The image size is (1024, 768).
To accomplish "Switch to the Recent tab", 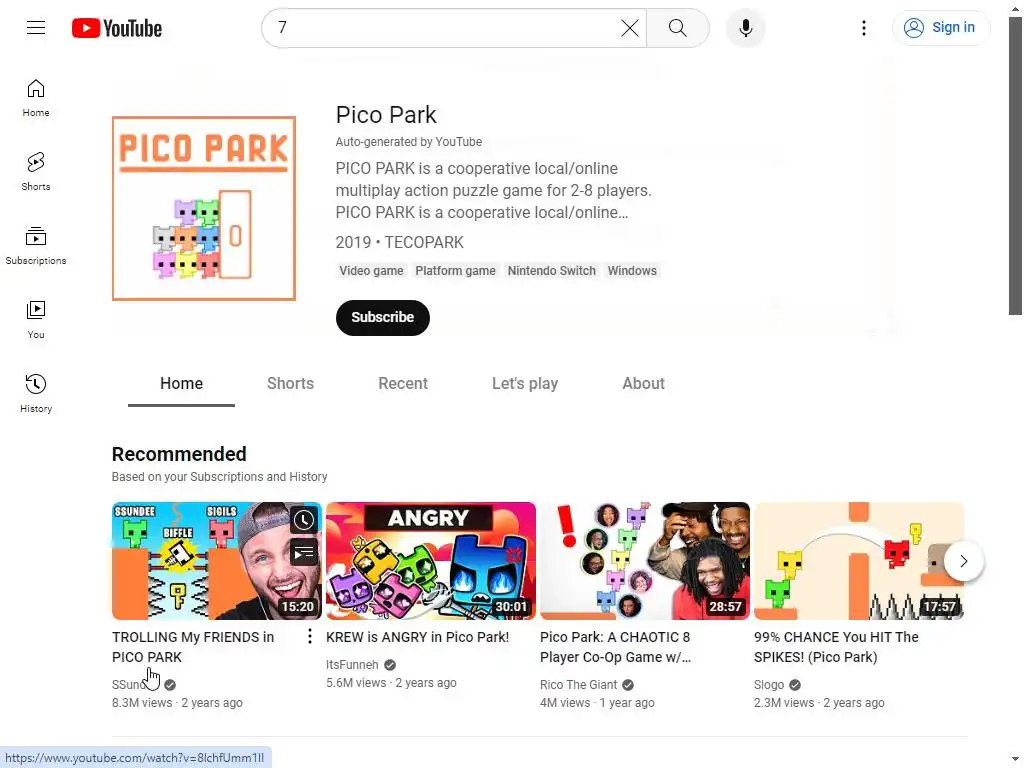I will 403,383.
